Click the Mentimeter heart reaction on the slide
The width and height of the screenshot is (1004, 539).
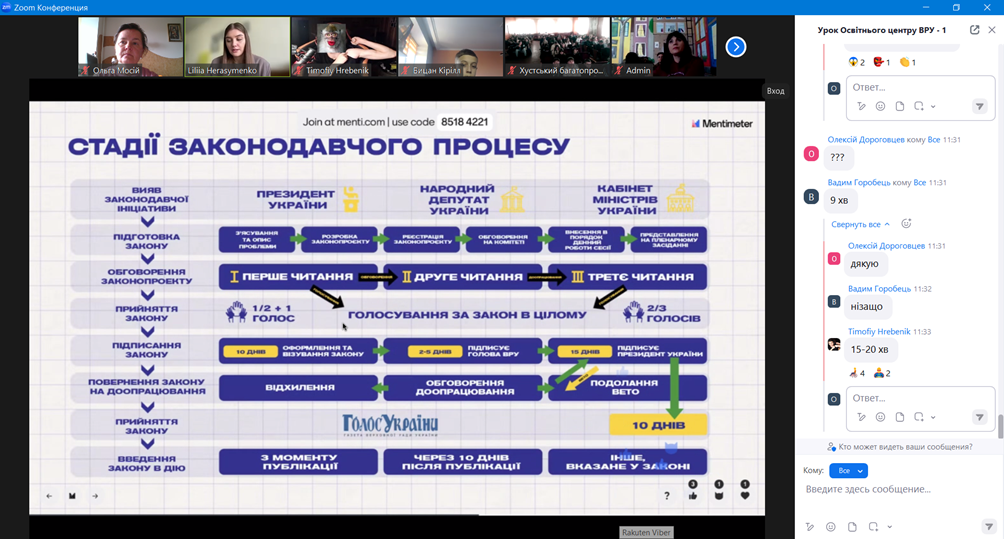(x=745, y=494)
